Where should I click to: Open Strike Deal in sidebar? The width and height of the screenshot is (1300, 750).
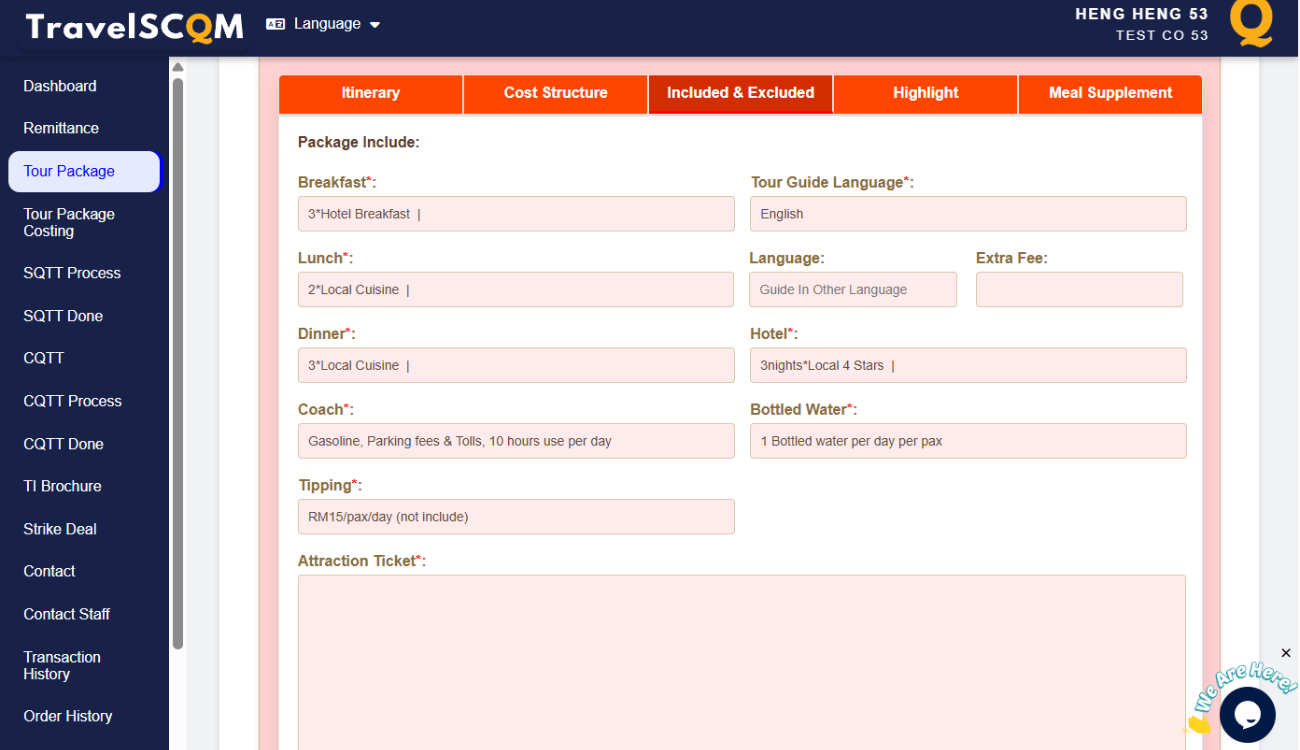pyautogui.click(x=60, y=529)
